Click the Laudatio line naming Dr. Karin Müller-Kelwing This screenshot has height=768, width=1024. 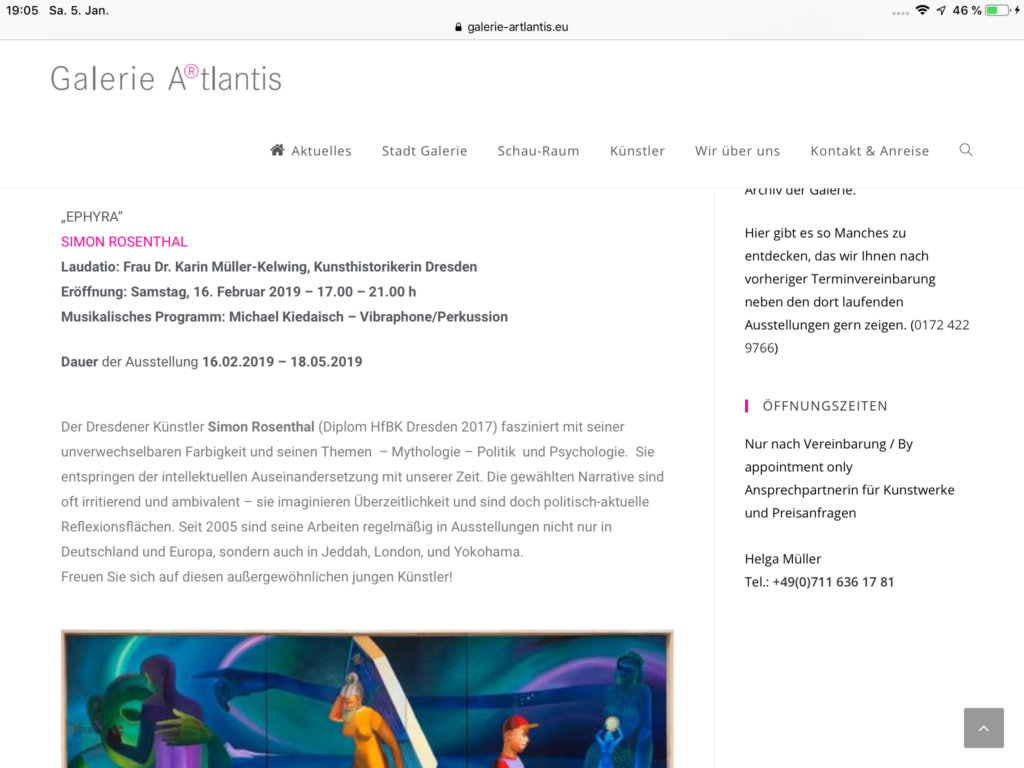269,267
